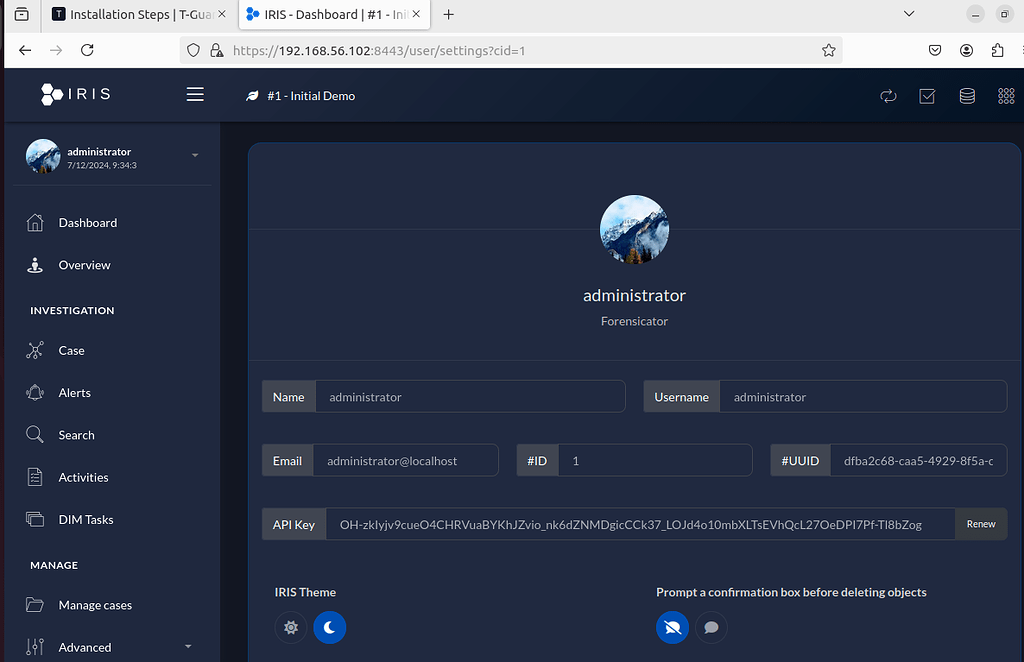The image size is (1024, 662).
Task: Go to Alerts in the sidebar
Action: coord(74,393)
